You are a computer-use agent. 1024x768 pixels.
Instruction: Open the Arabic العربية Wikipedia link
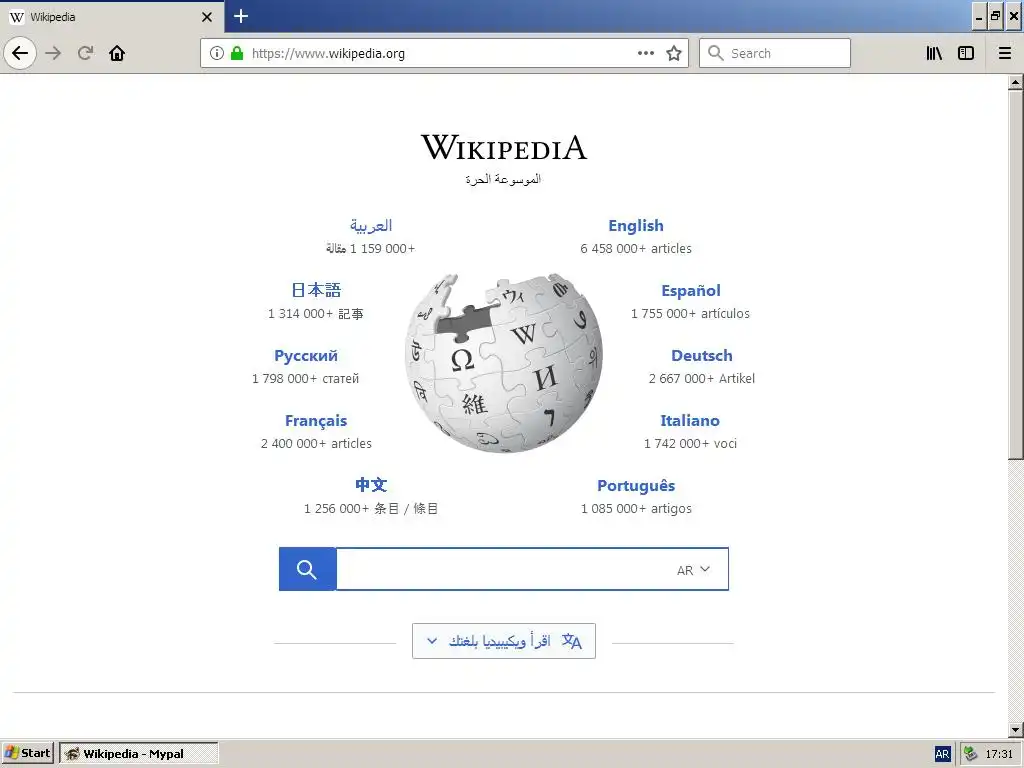coord(371,225)
